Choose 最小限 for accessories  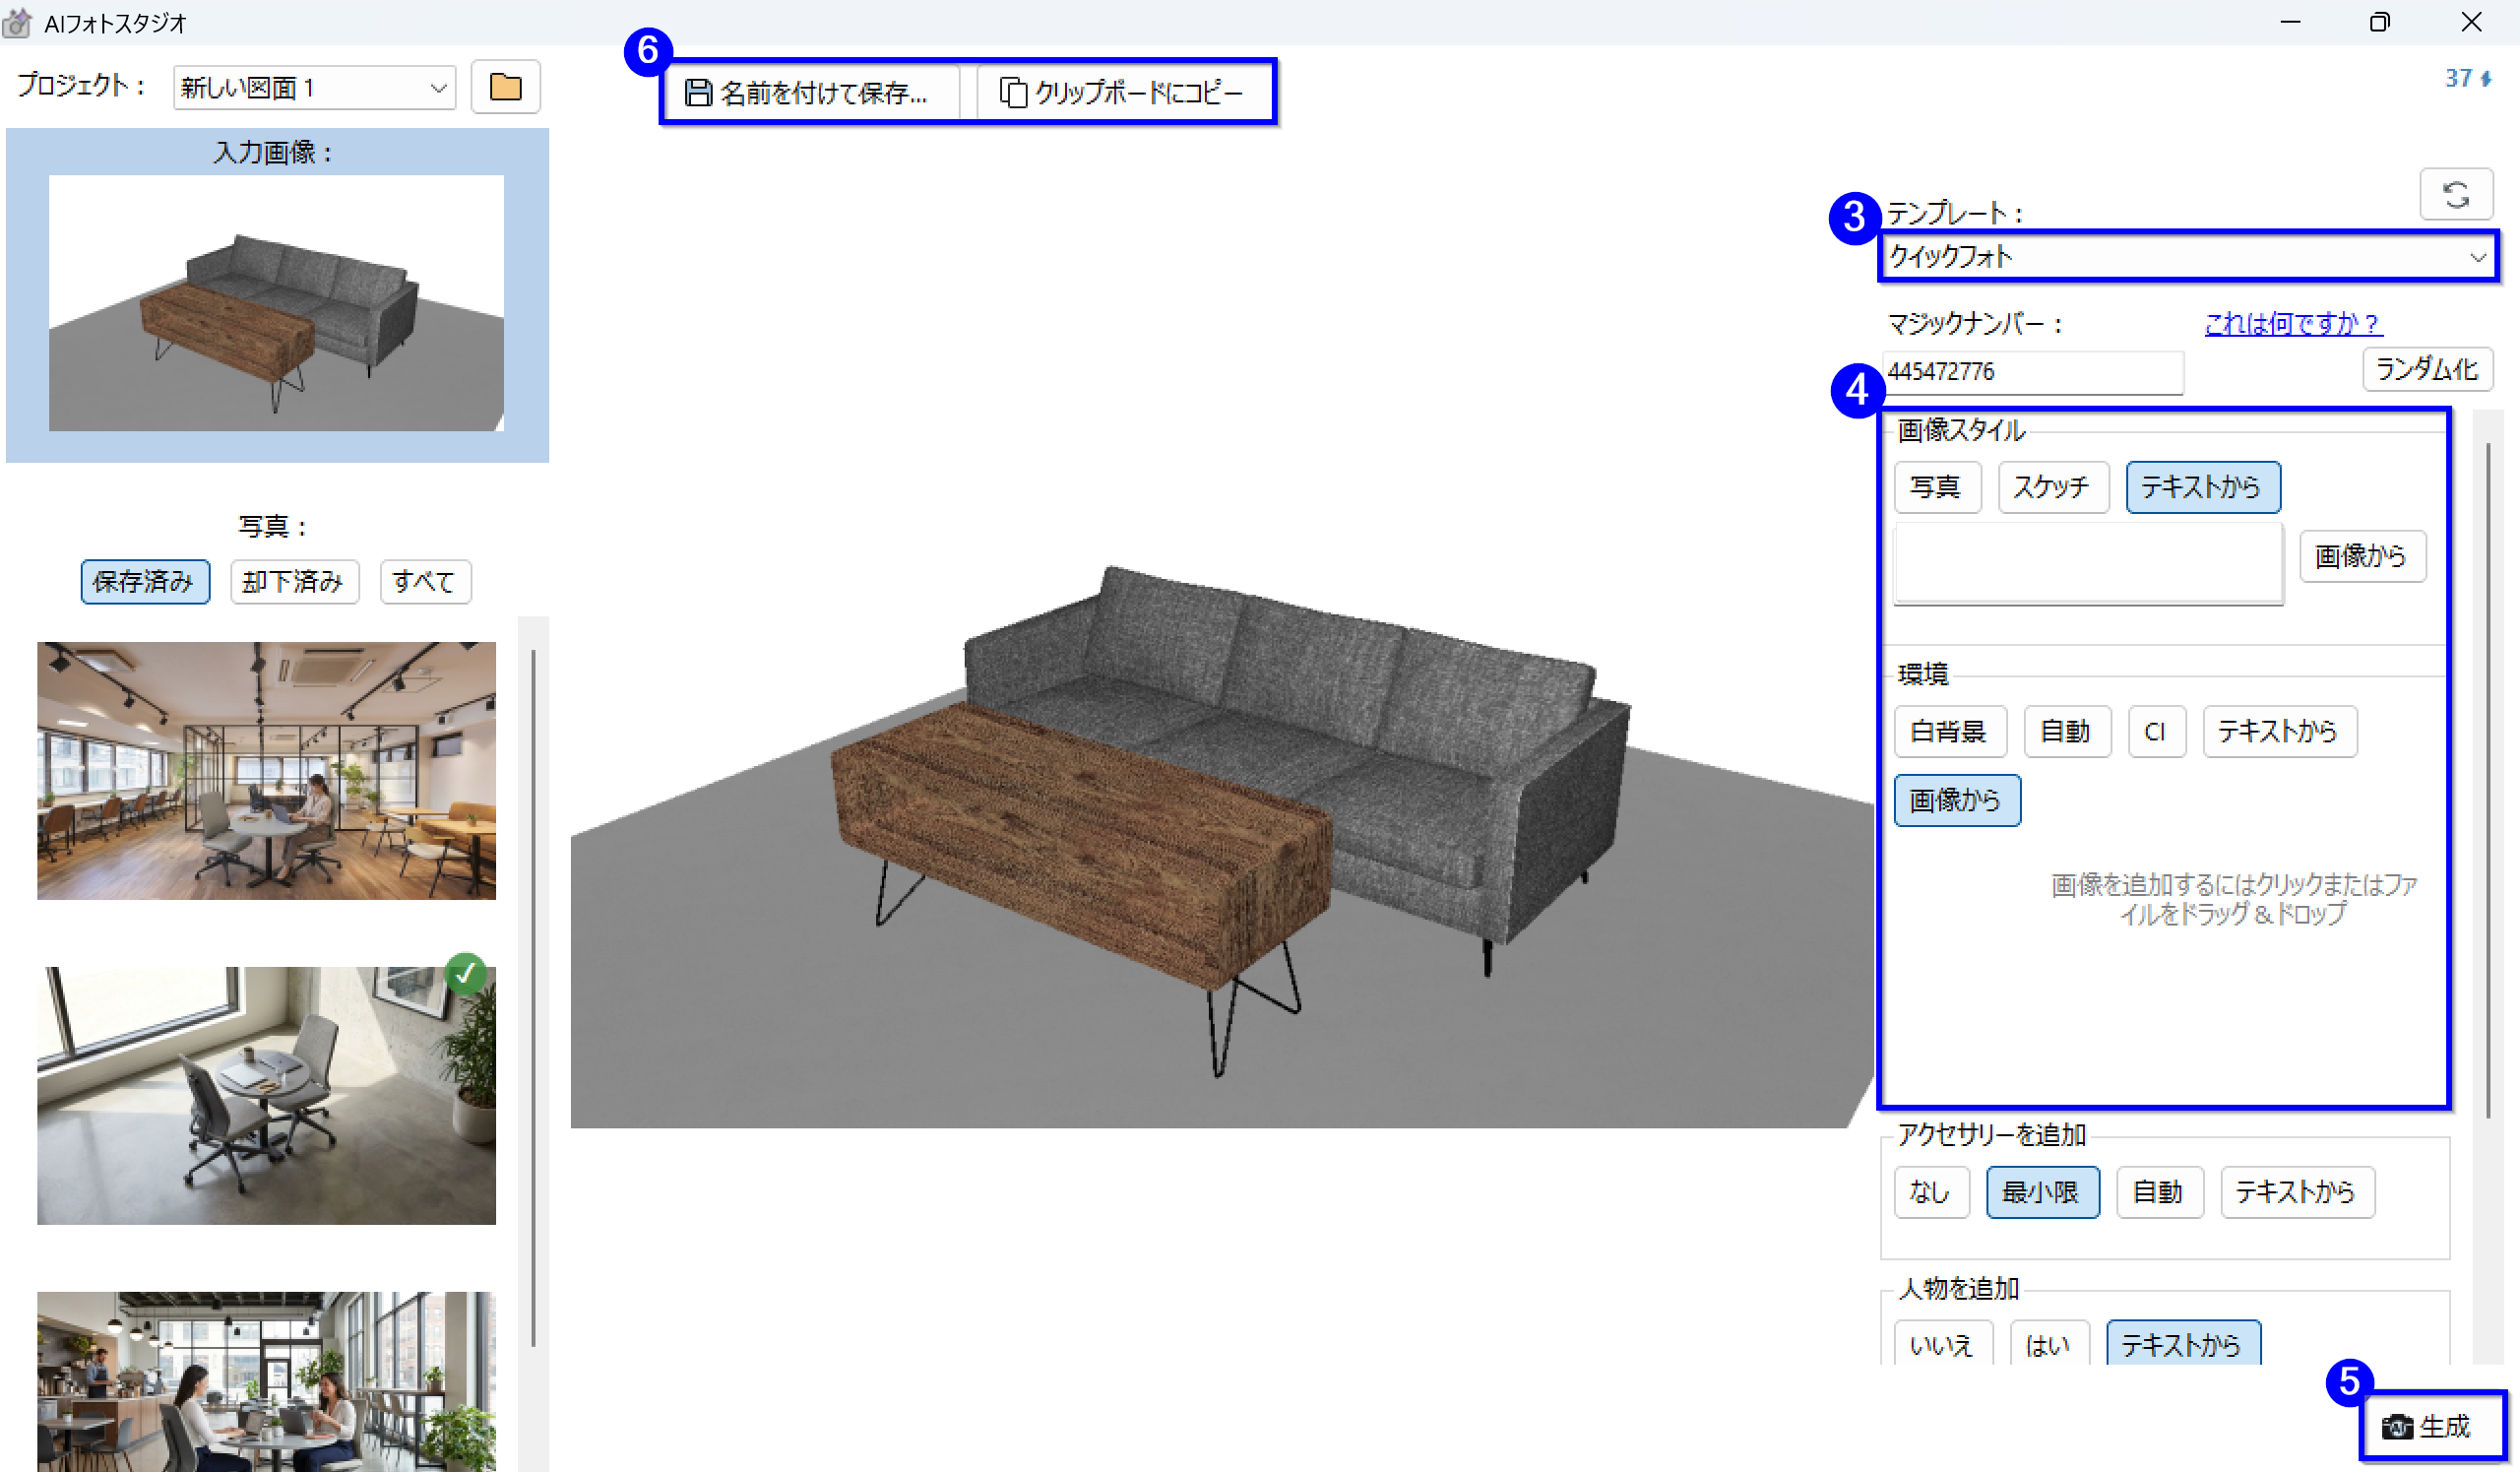(2042, 1192)
